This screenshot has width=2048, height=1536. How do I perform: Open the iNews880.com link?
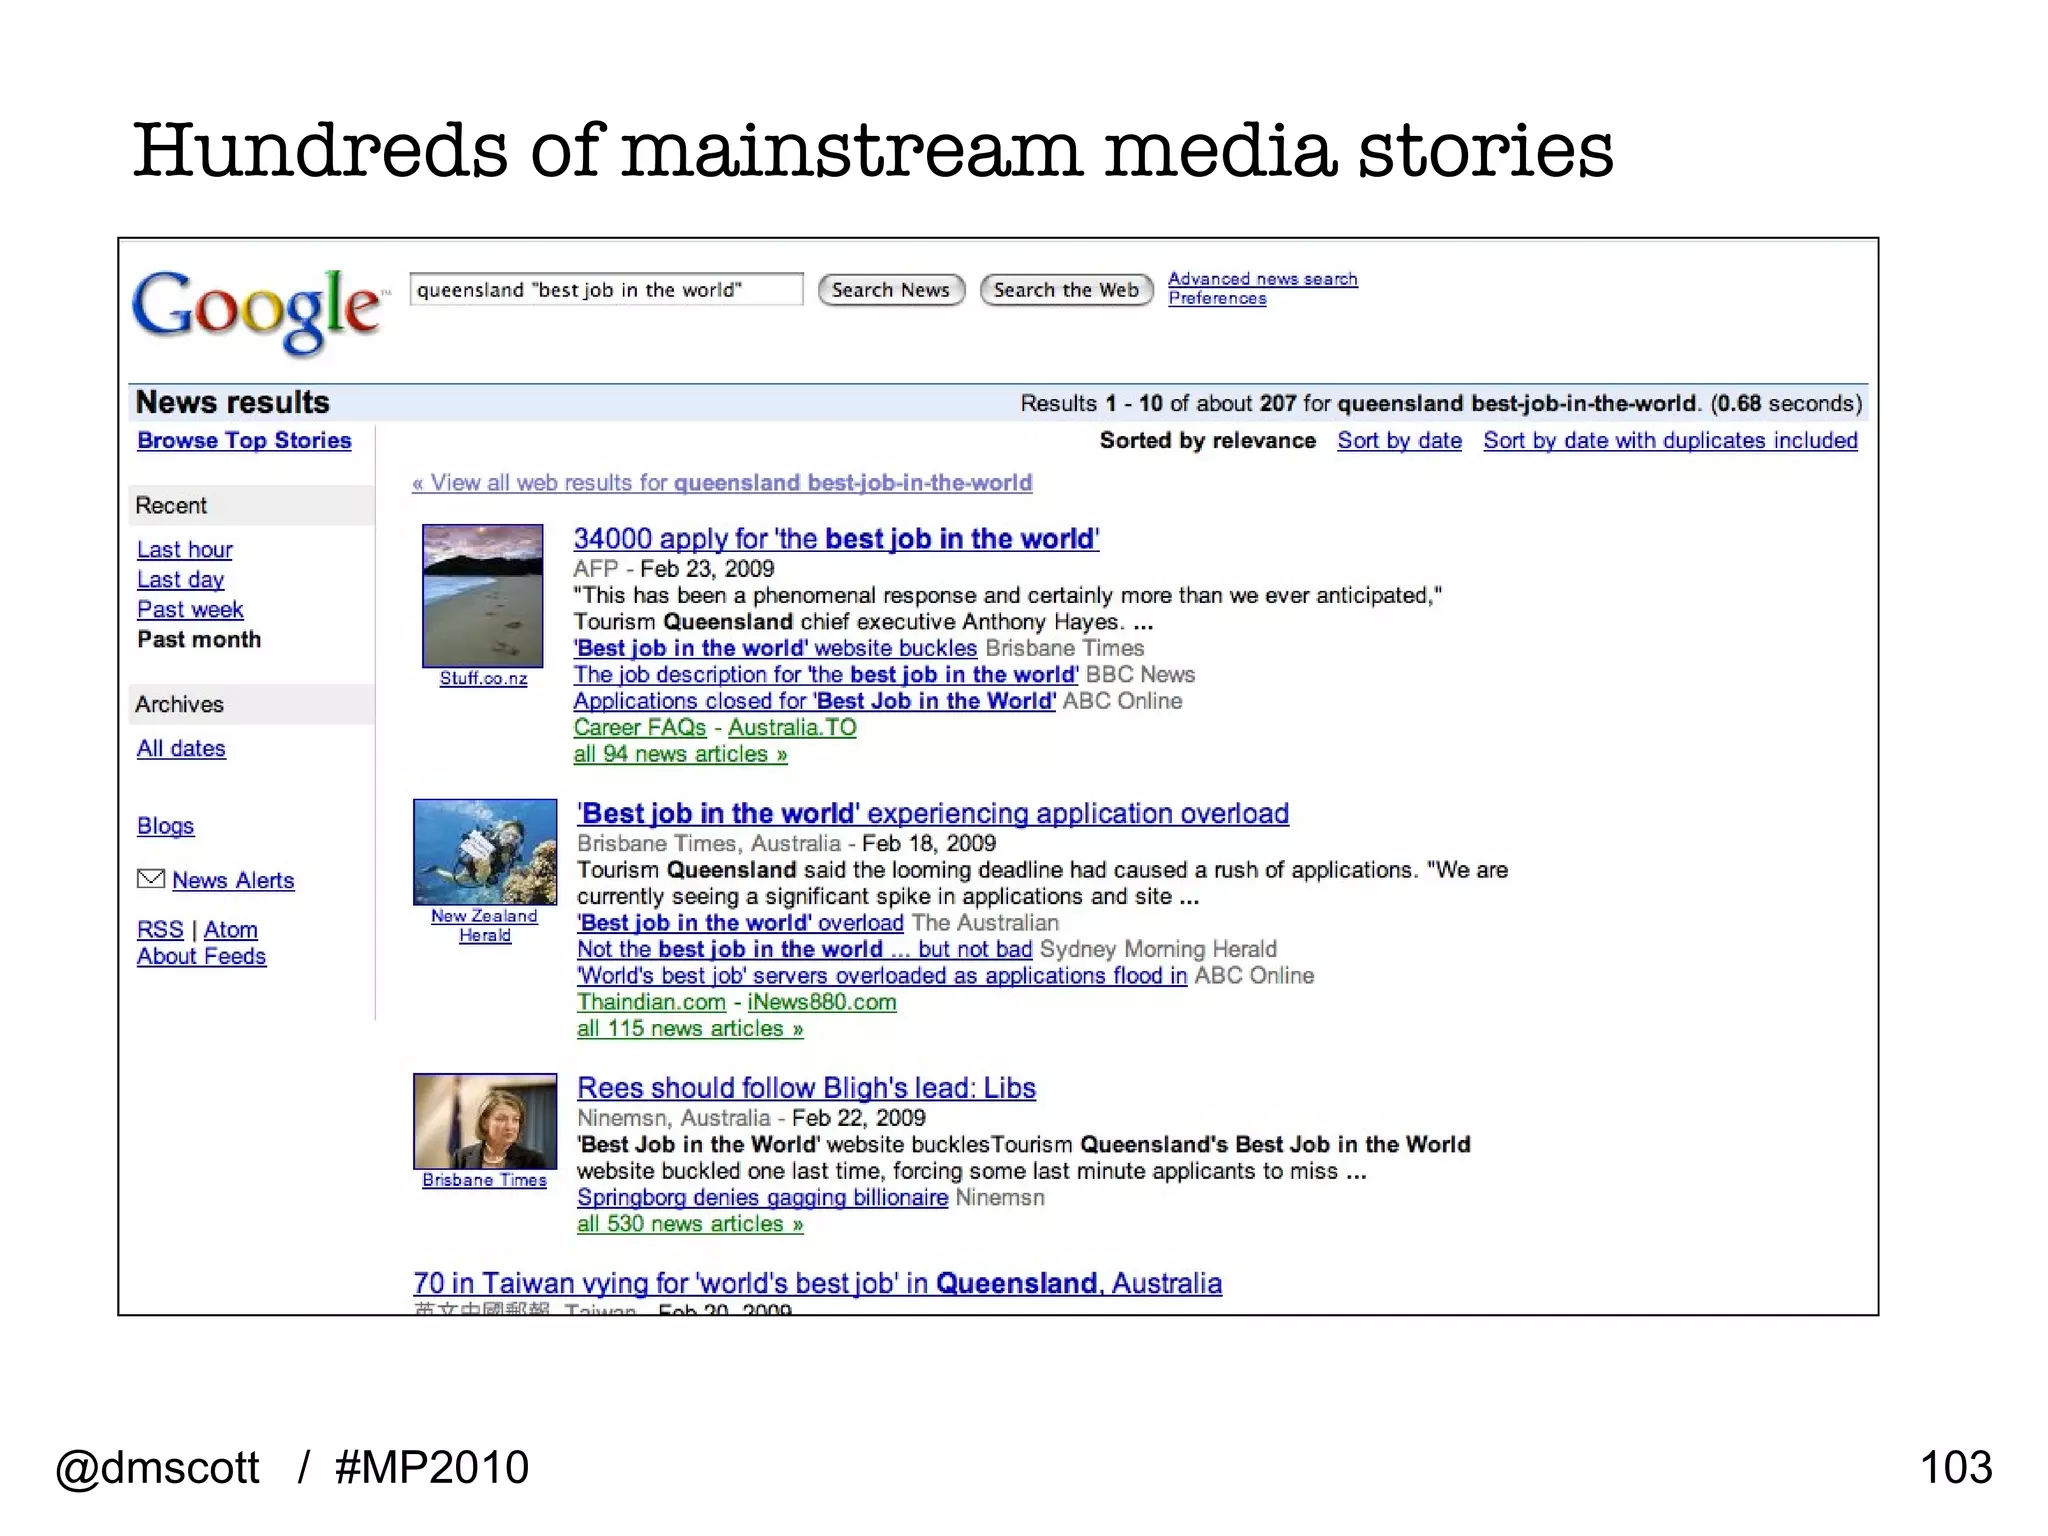click(x=822, y=1003)
